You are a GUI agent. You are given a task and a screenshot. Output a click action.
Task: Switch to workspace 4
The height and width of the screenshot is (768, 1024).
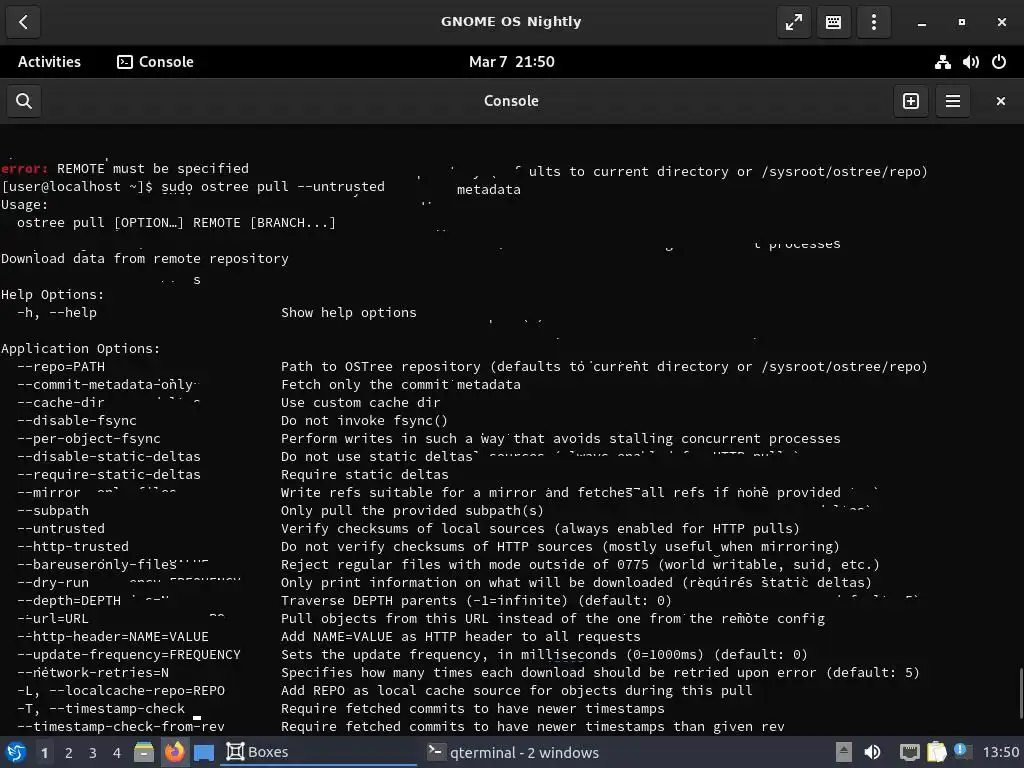117,753
